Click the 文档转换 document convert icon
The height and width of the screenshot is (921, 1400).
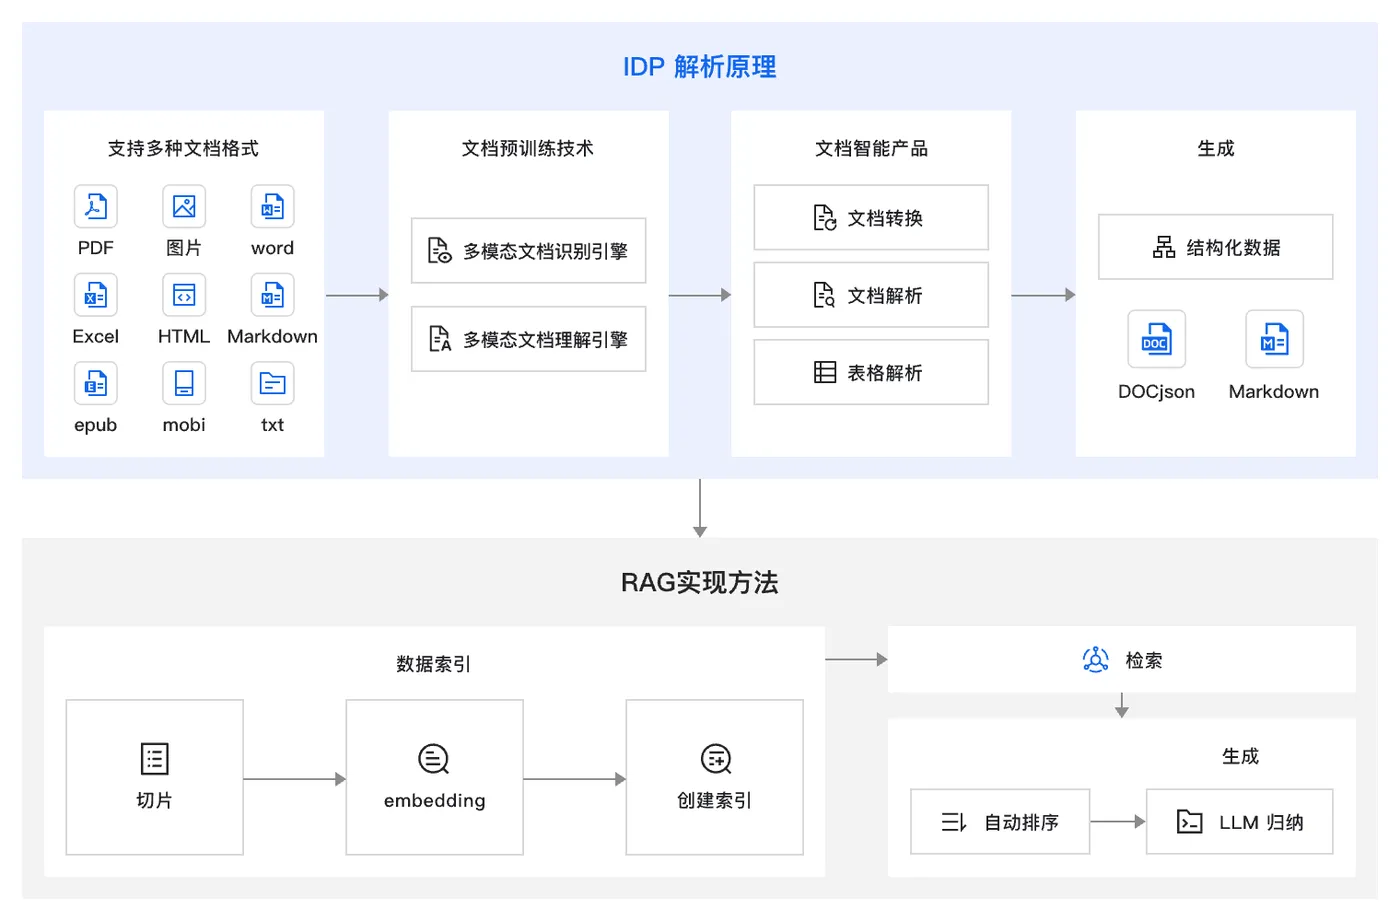click(824, 218)
